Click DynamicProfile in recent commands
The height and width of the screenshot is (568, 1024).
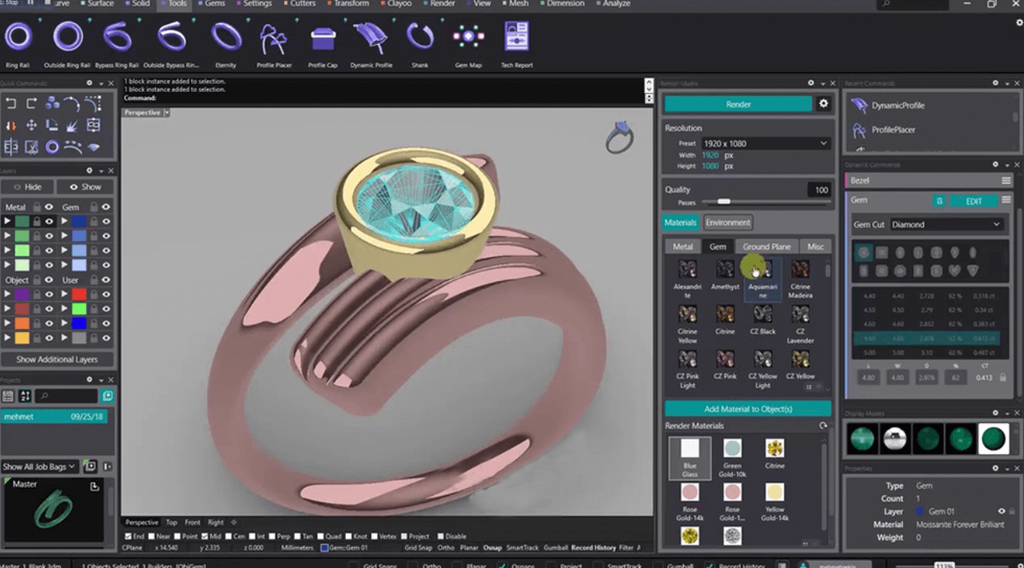(898, 105)
